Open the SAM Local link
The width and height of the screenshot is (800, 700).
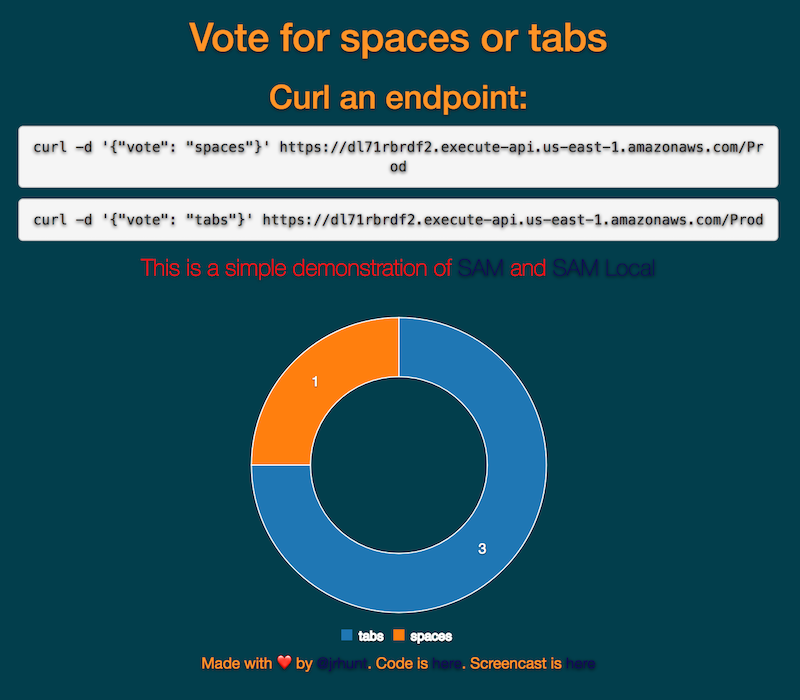(604, 268)
